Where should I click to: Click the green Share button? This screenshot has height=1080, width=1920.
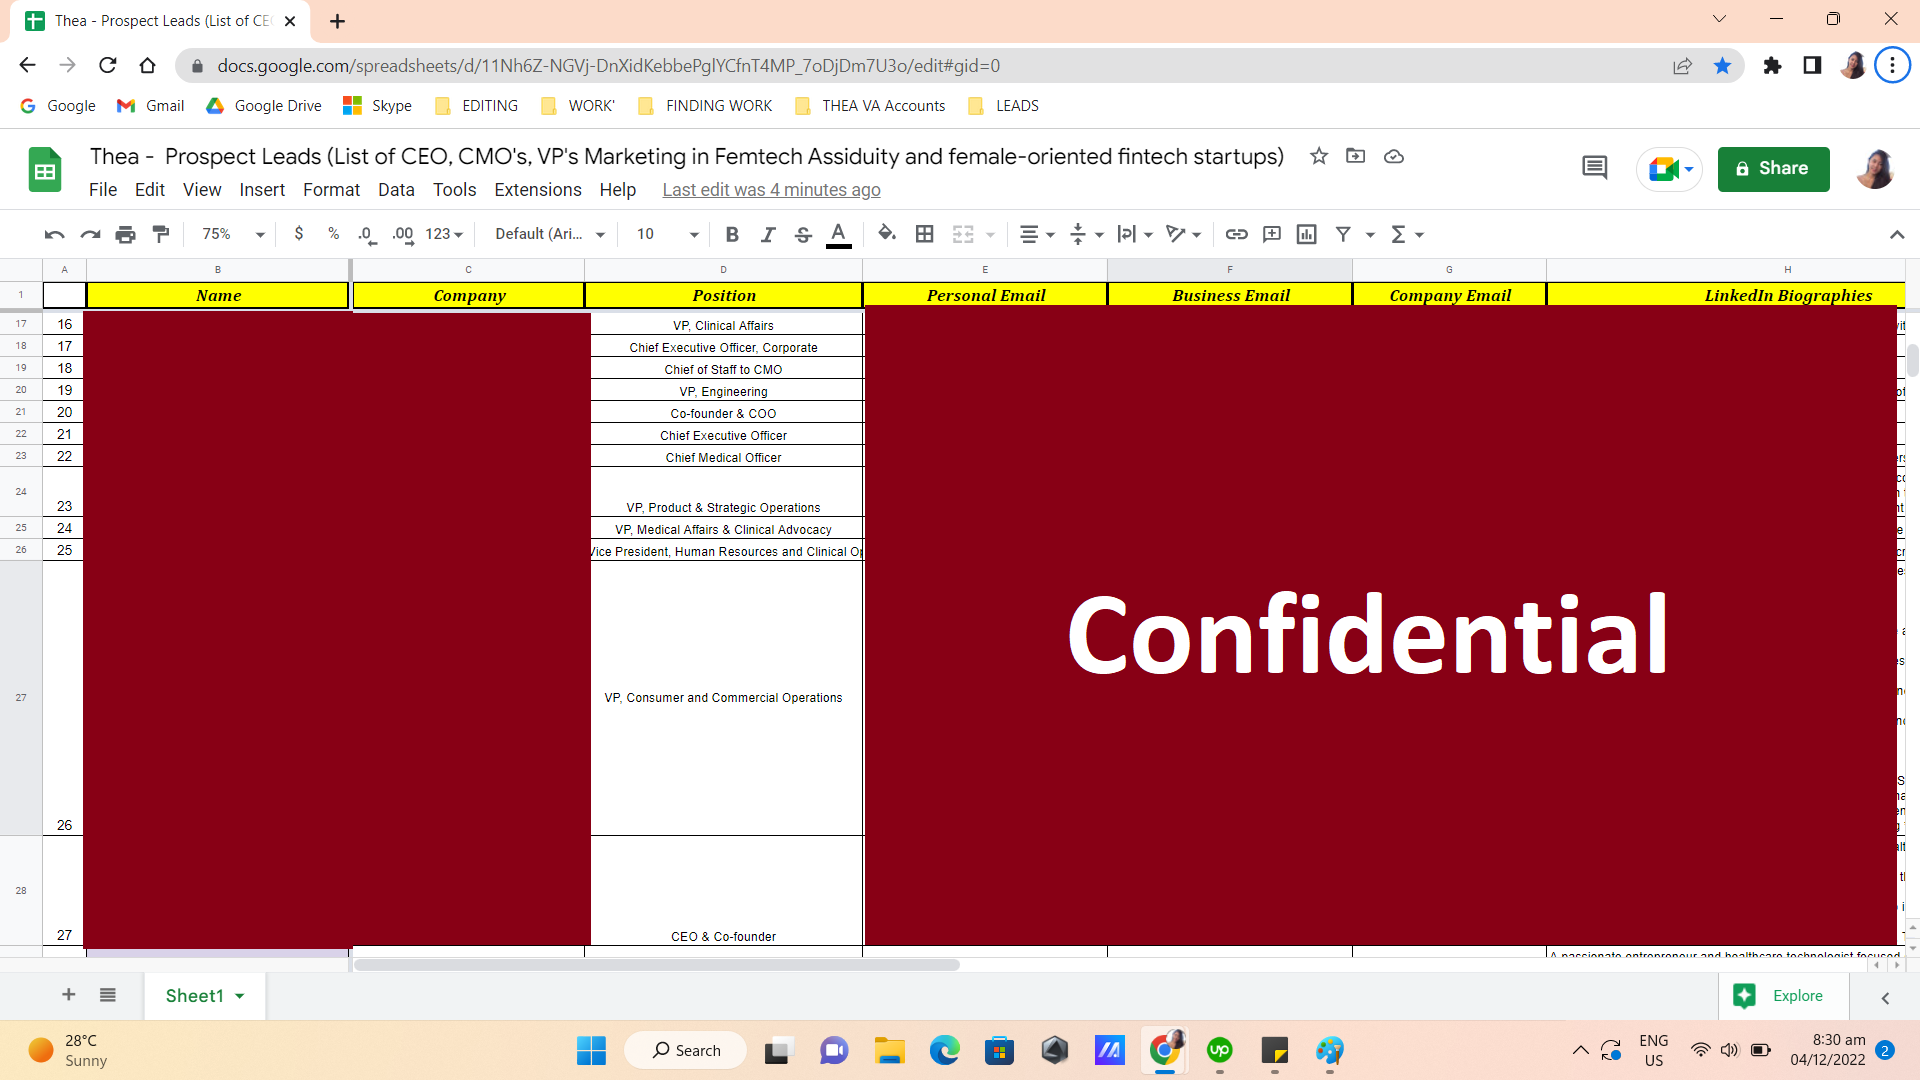(x=1773, y=168)
